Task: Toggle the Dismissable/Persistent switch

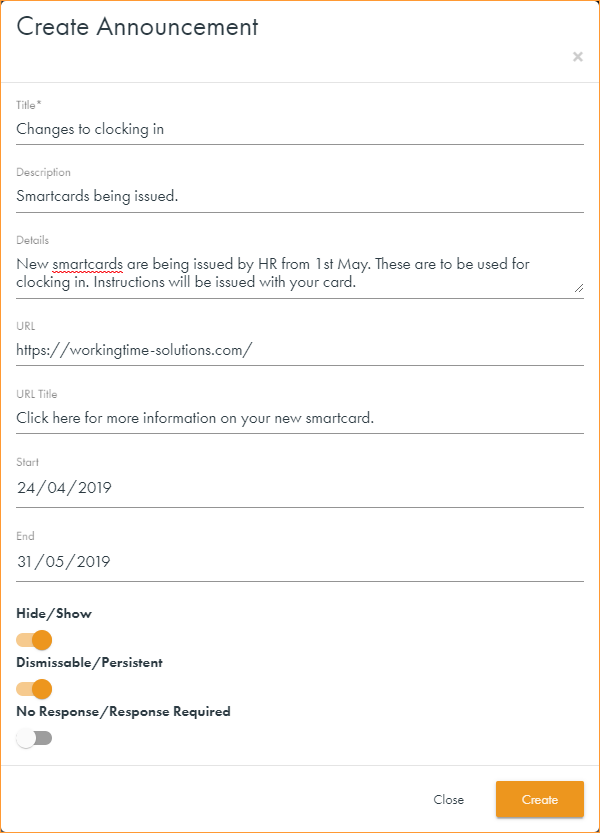Action: (34, 689)
